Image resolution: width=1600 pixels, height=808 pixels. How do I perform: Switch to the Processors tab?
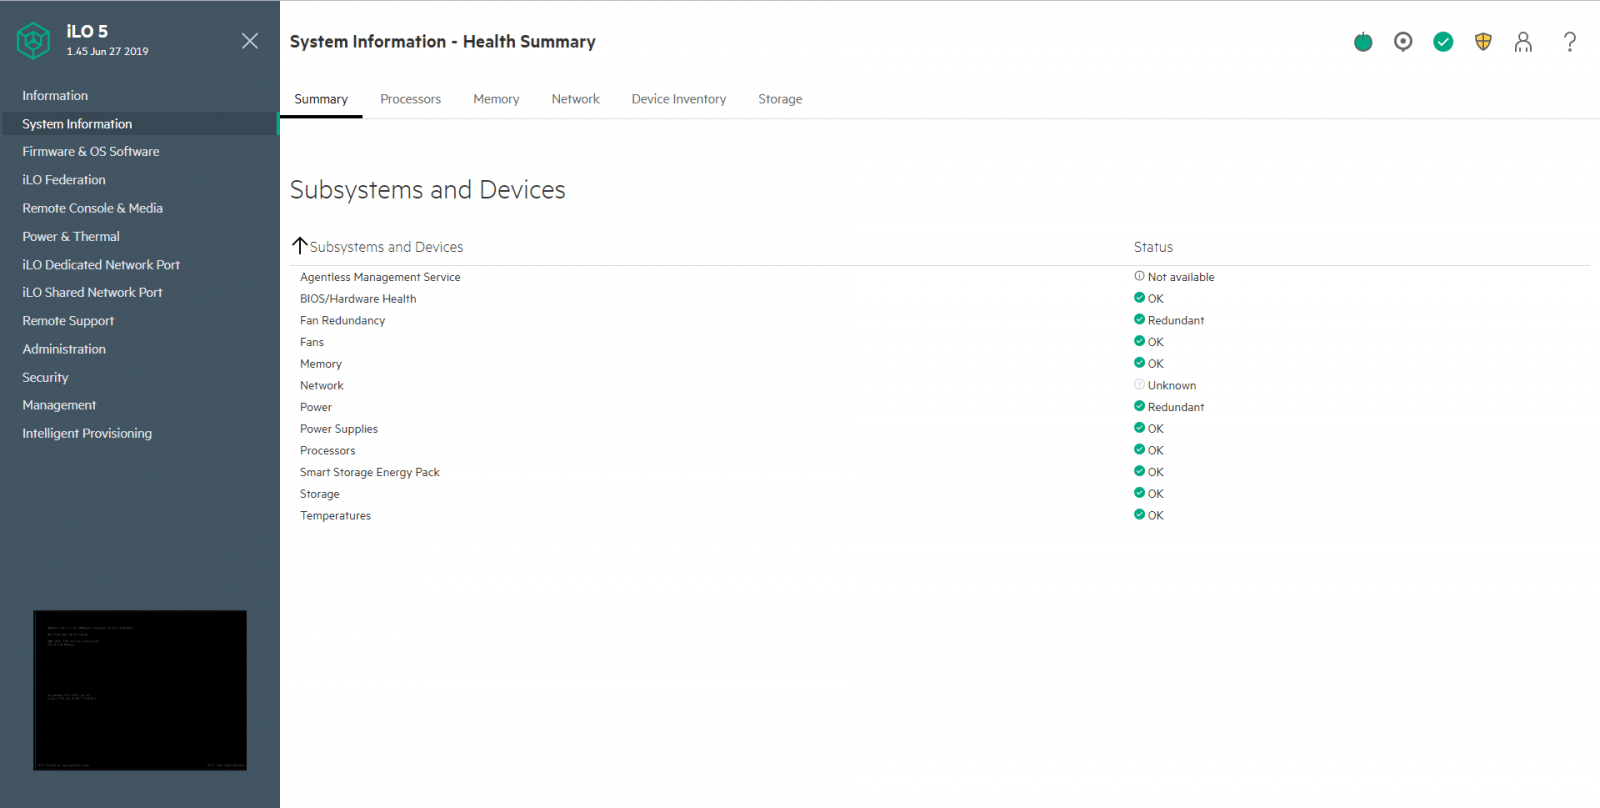410,99
